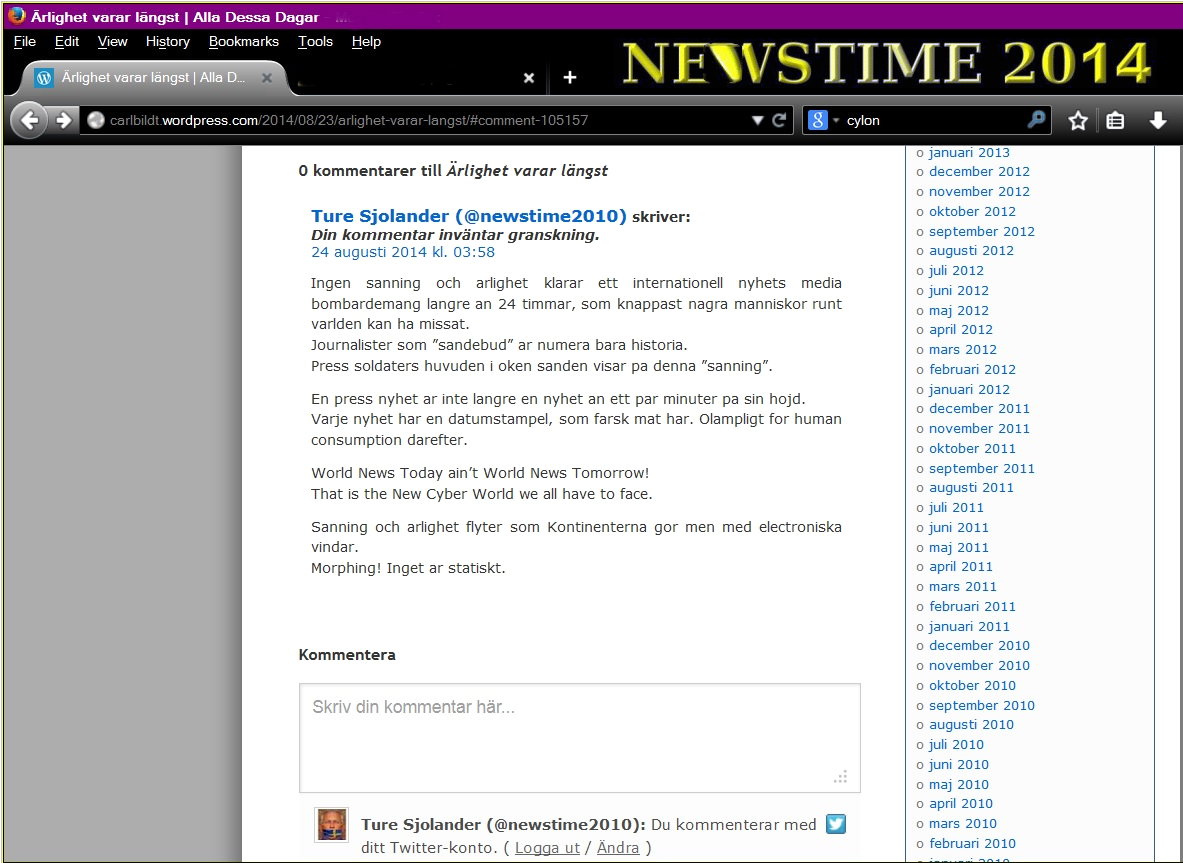Click the Logga ut link

pos(547,848)
